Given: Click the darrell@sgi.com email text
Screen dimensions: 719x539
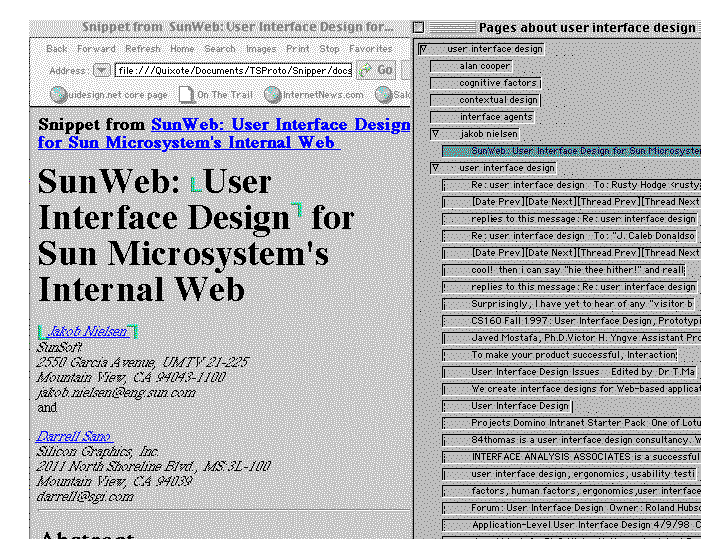Looking at the screenshot, I should tap(85, 496).
